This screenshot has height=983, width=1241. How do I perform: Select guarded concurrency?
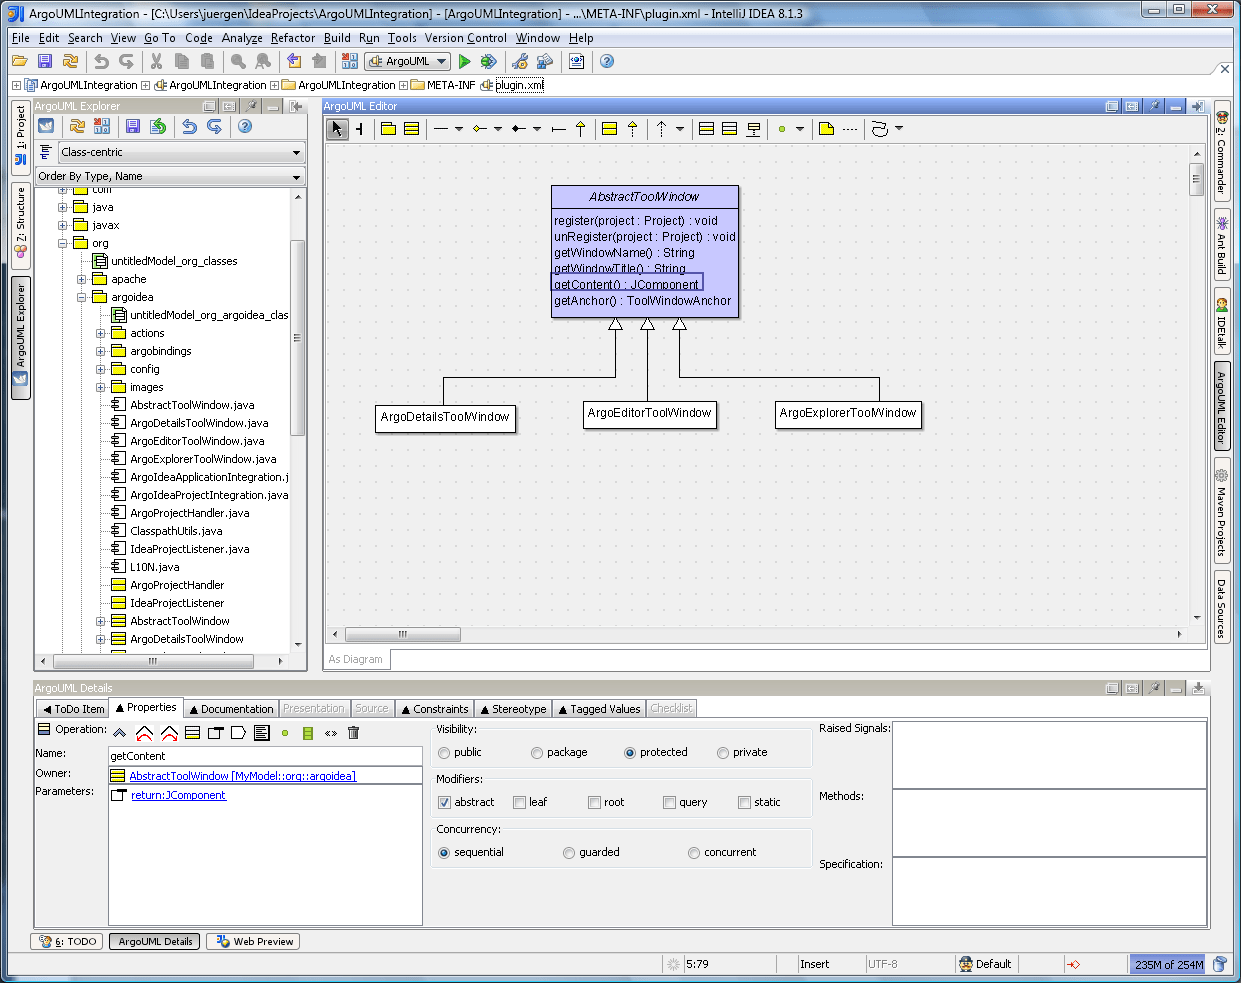tap(570, 852)
